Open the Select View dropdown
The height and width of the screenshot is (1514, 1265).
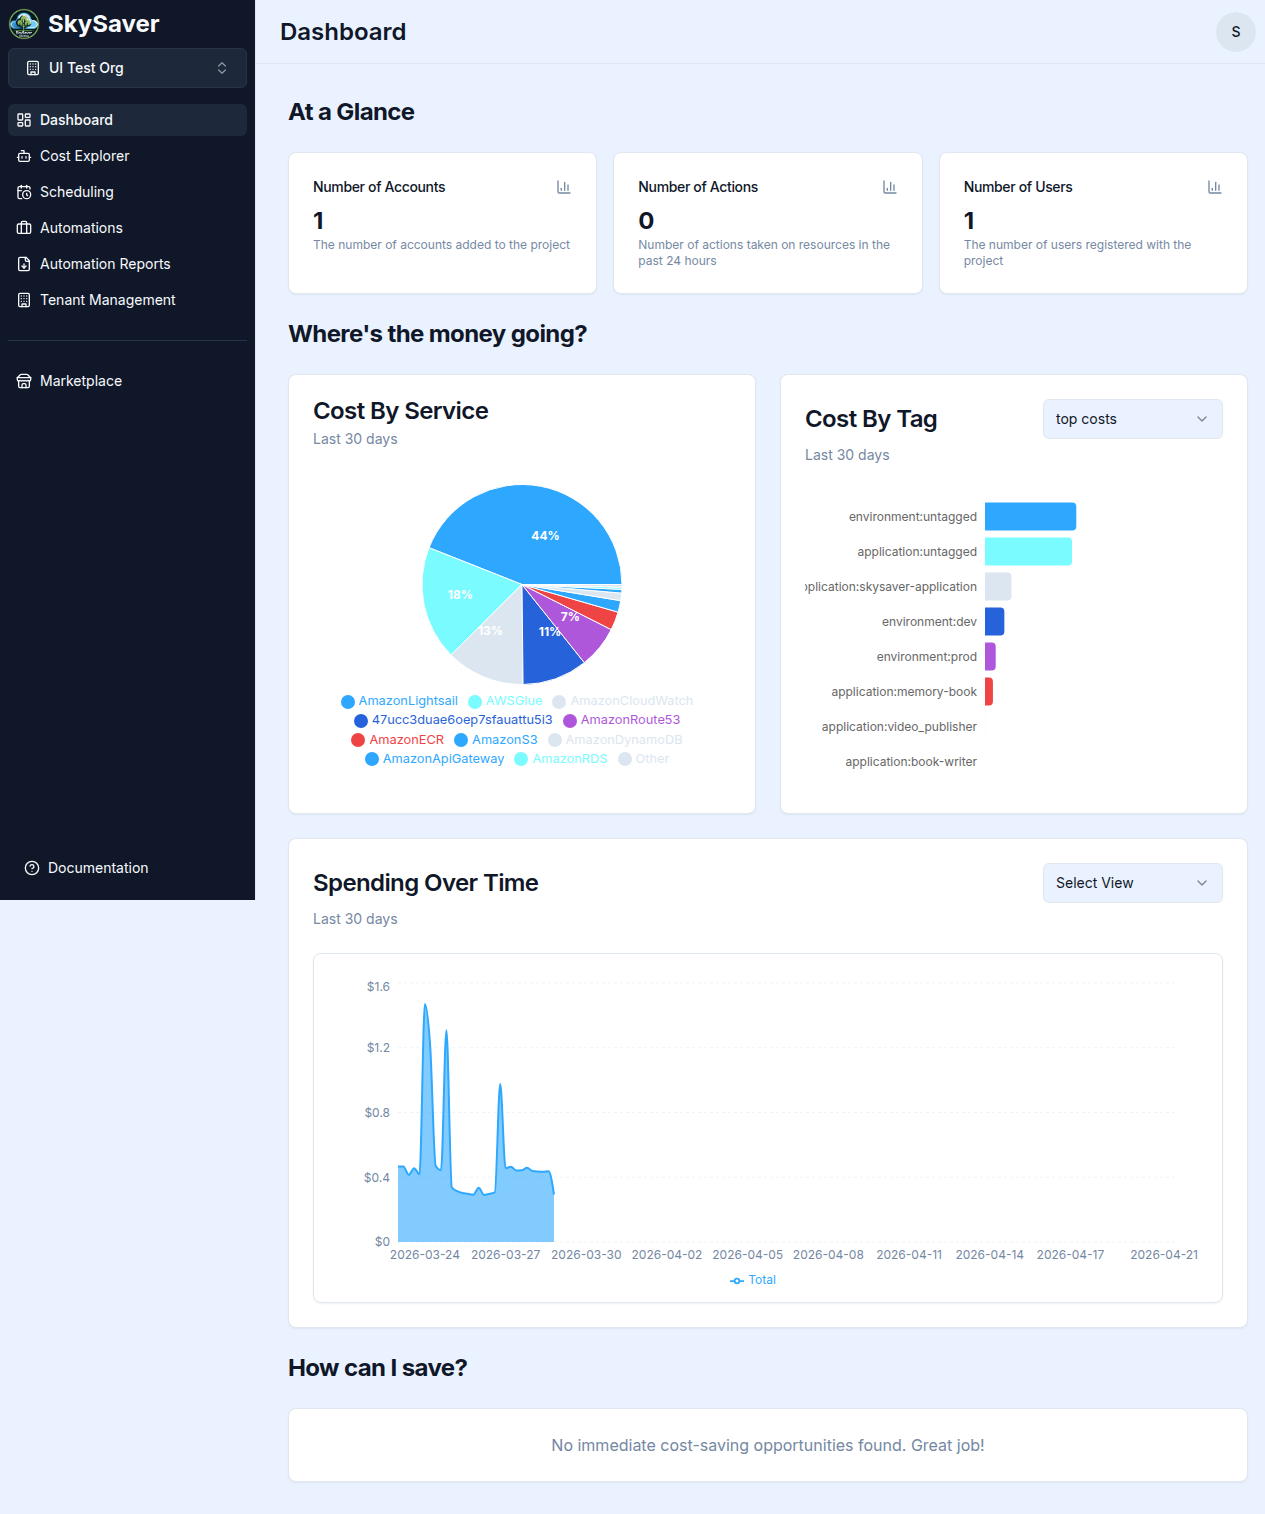[1132, 883]
